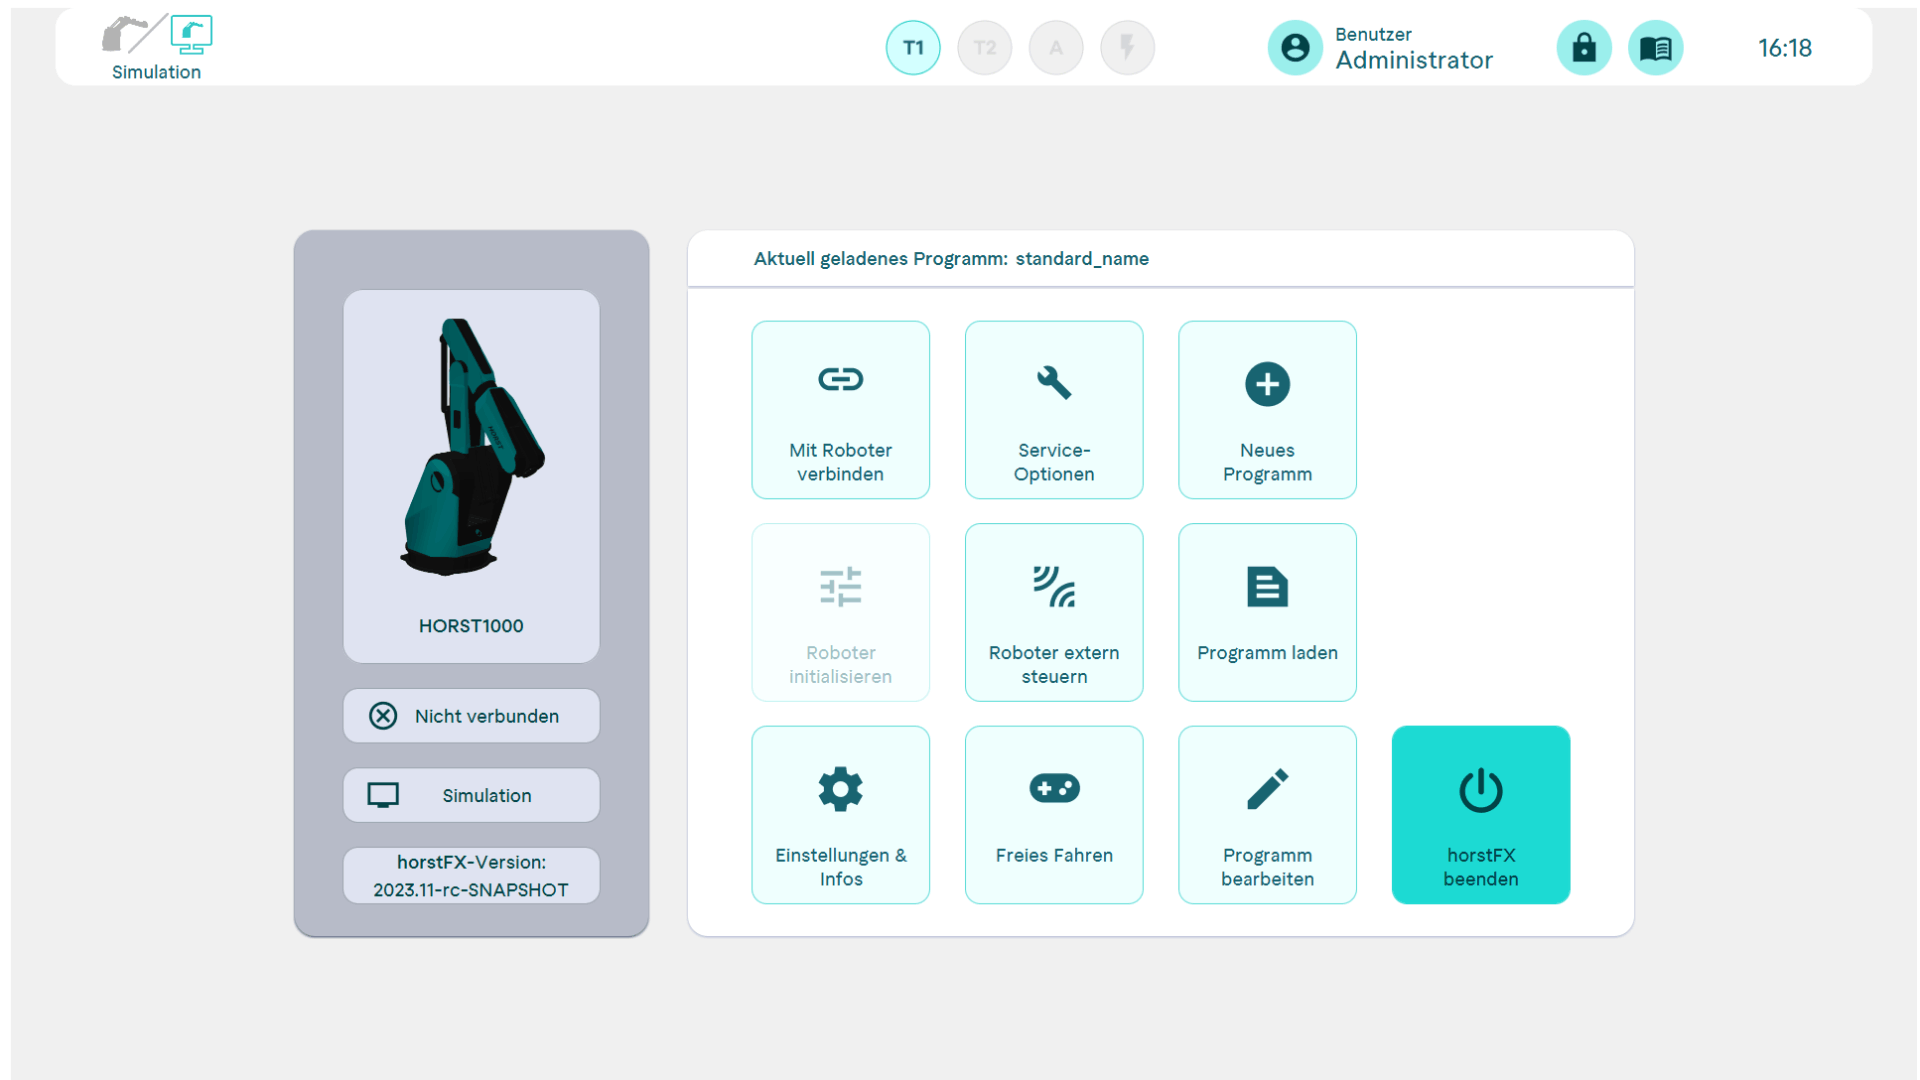
Task: Open Programm bearbeiten pencil icon
Action: tap(1266, 788)
